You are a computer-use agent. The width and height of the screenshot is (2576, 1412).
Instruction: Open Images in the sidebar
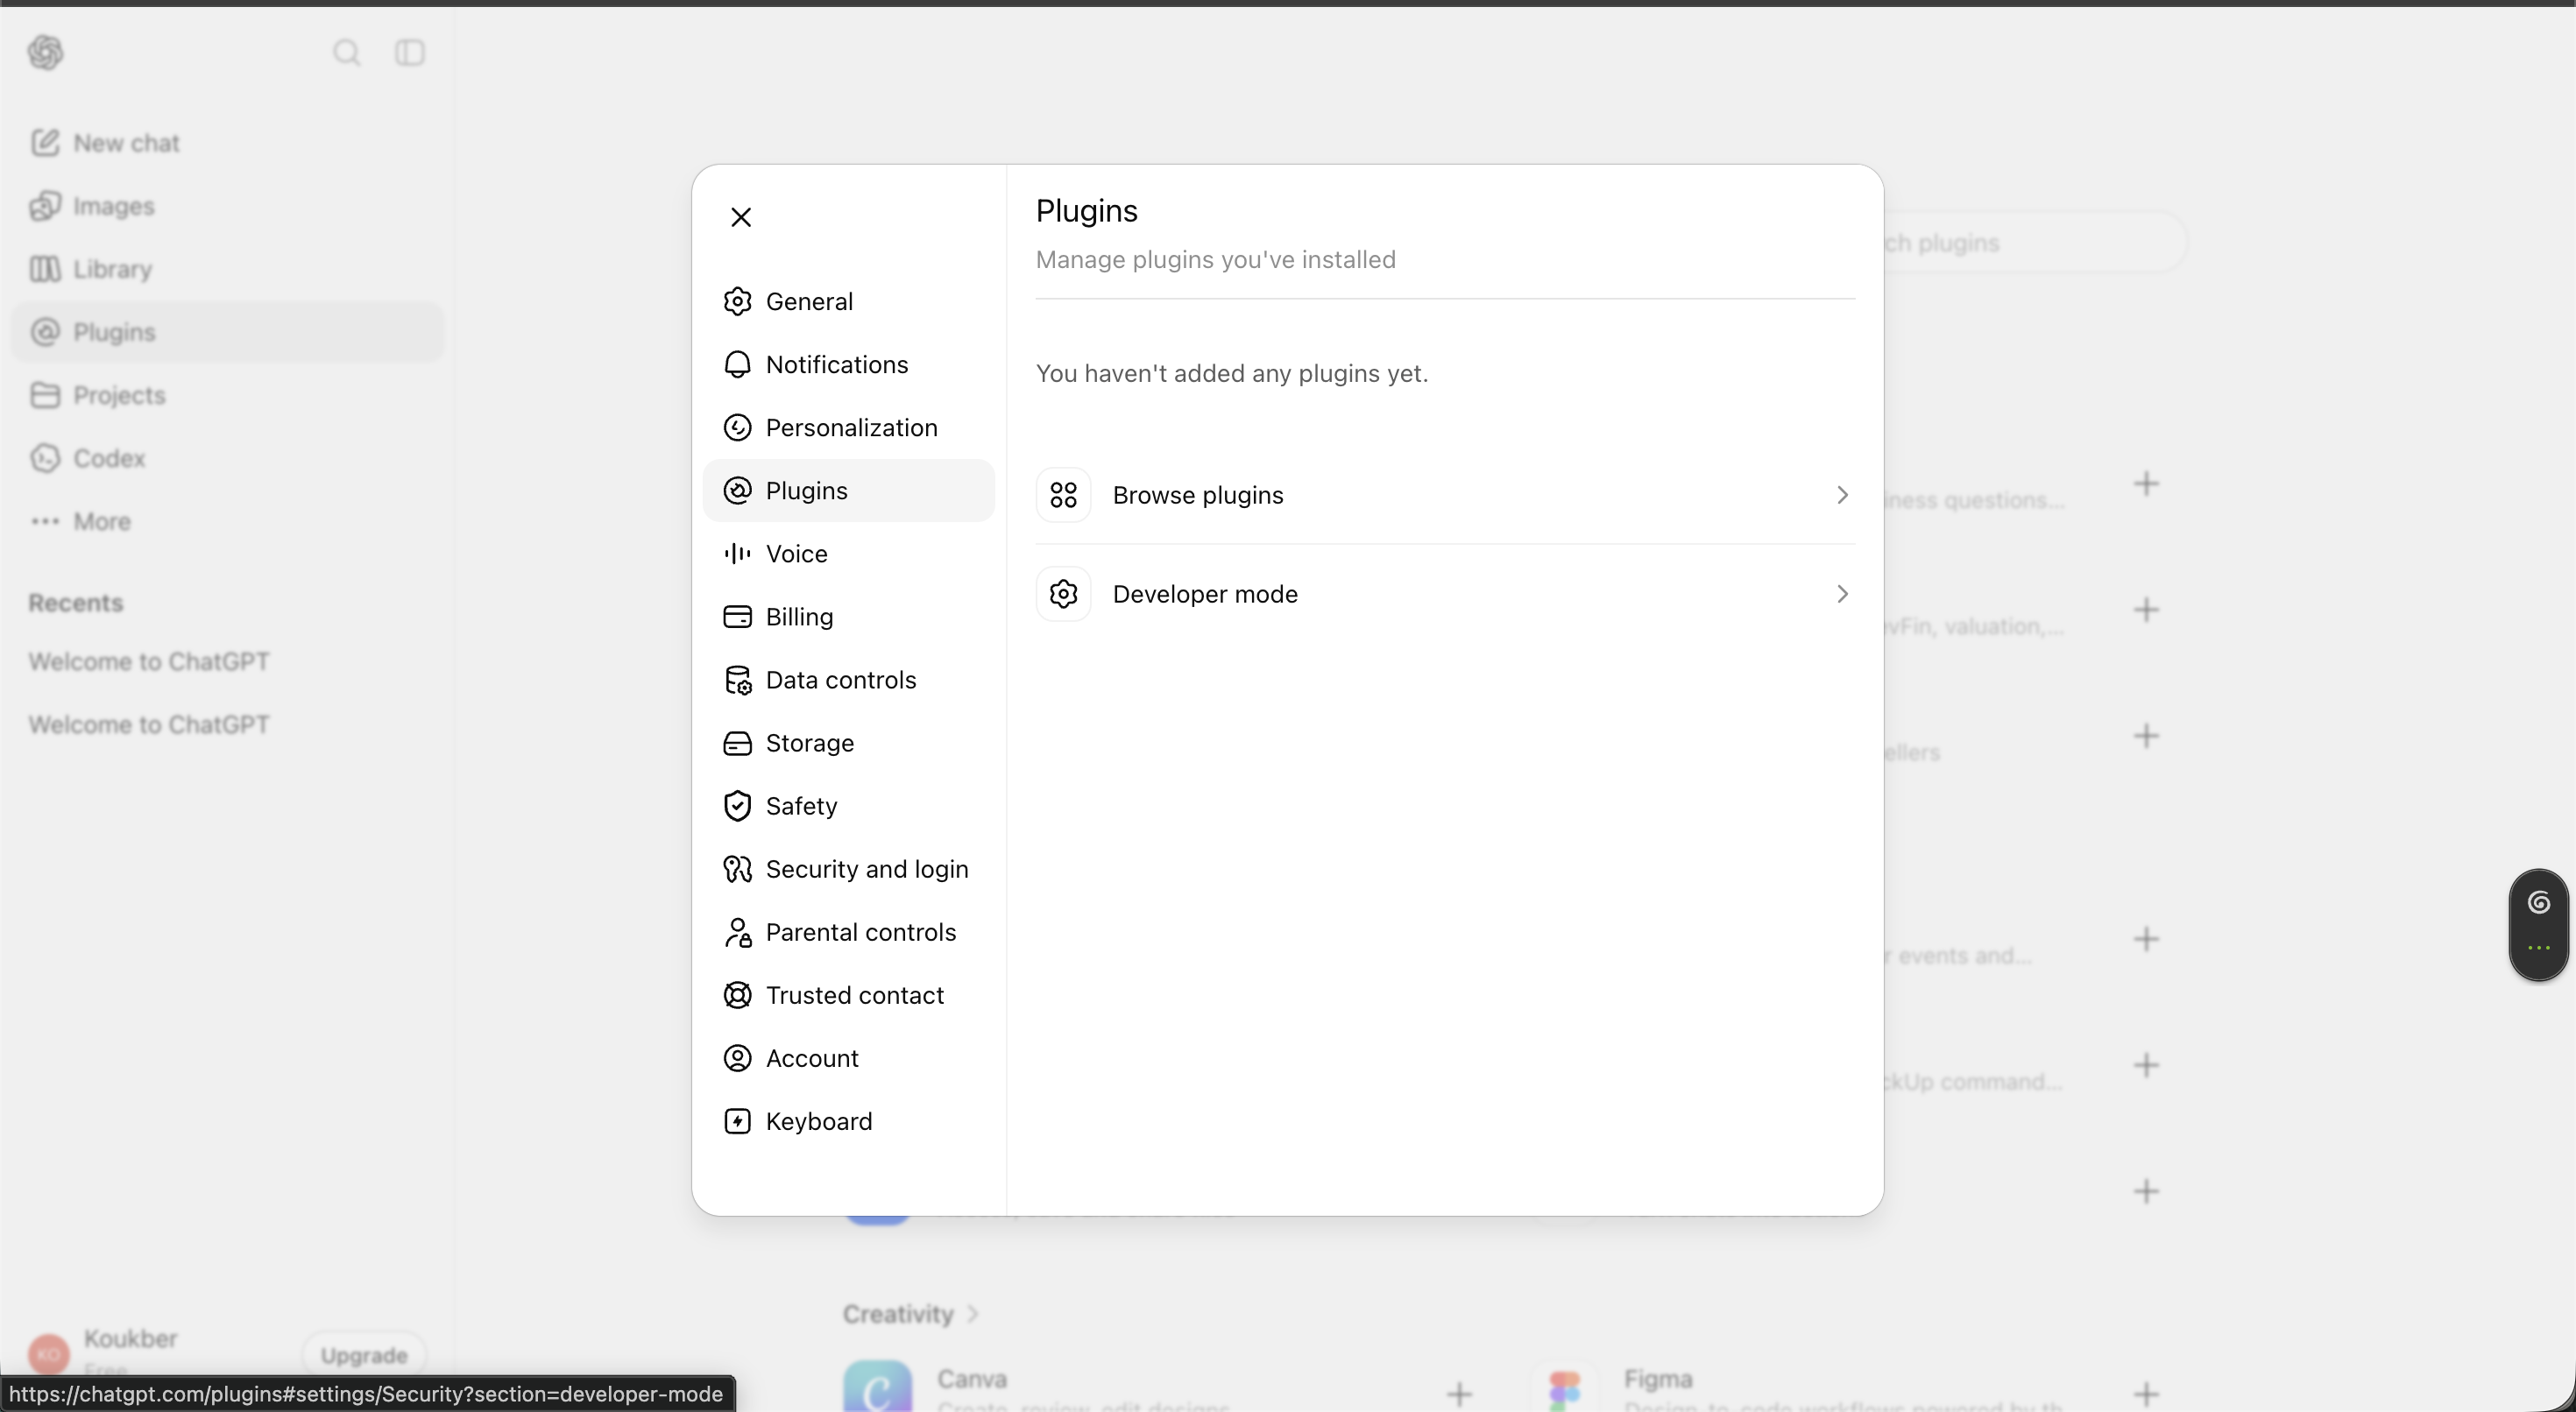click(x=227, y=206)
